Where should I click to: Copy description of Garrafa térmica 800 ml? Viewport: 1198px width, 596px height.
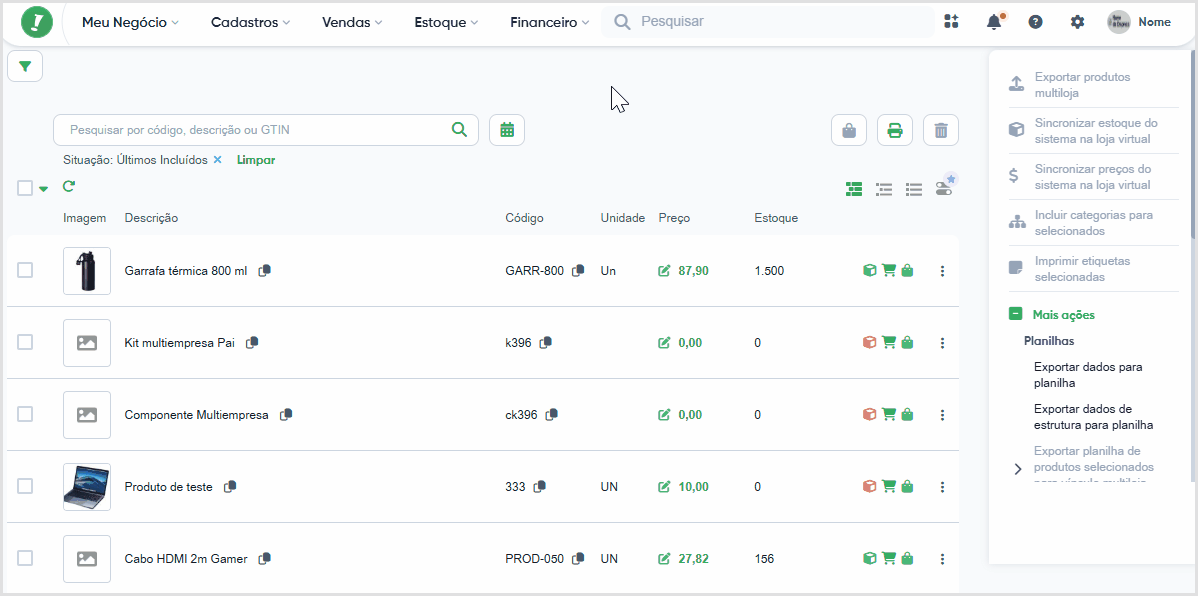point(264,270)
